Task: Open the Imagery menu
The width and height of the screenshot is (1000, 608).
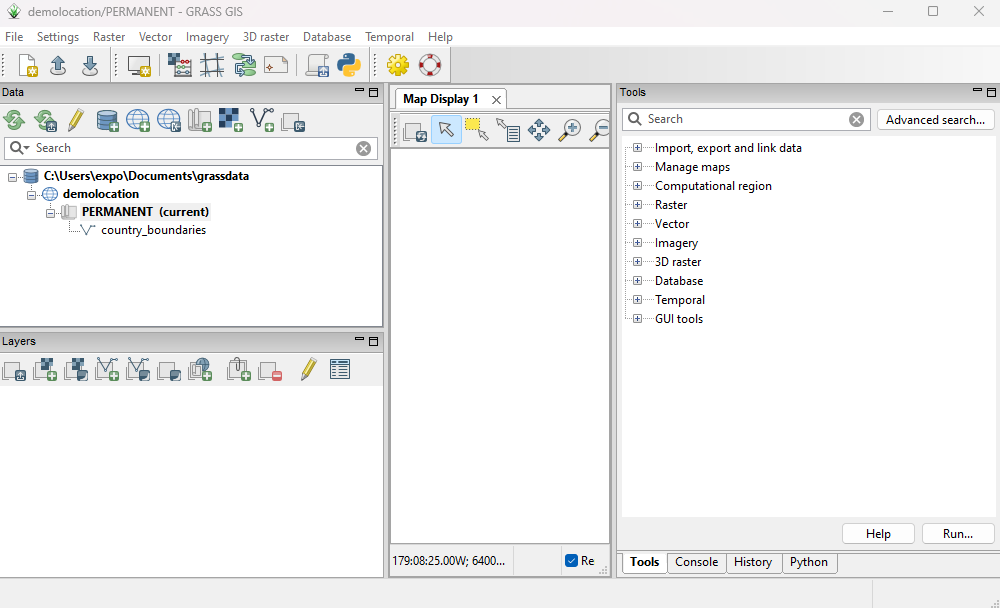Action: (x=207, y=37)
